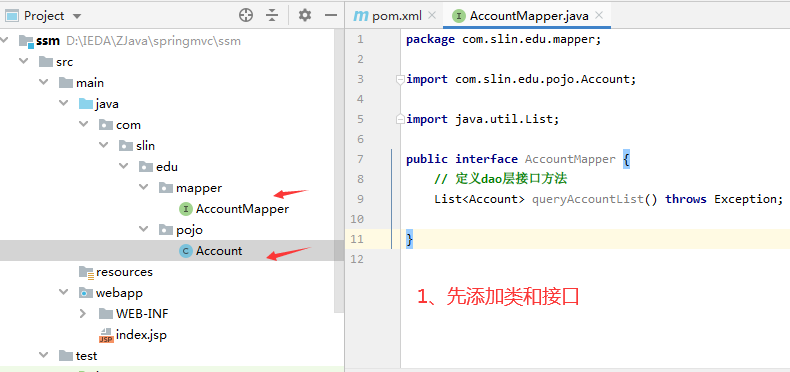Click the mapper package folder icon

coord(166,188)
